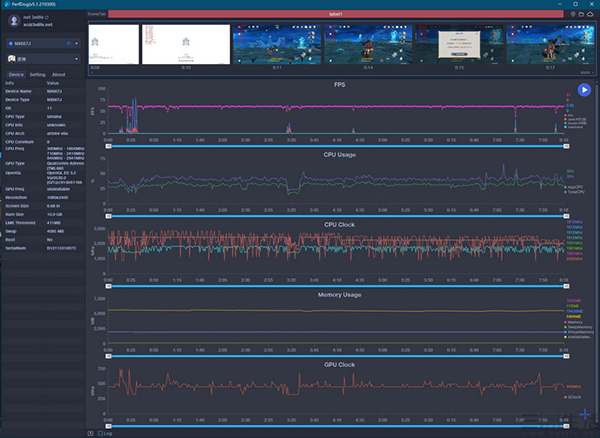Click the add icon in the bottom-left status bar
The width and height of the screenshot is (600, 438).
(x=91, y=433)
